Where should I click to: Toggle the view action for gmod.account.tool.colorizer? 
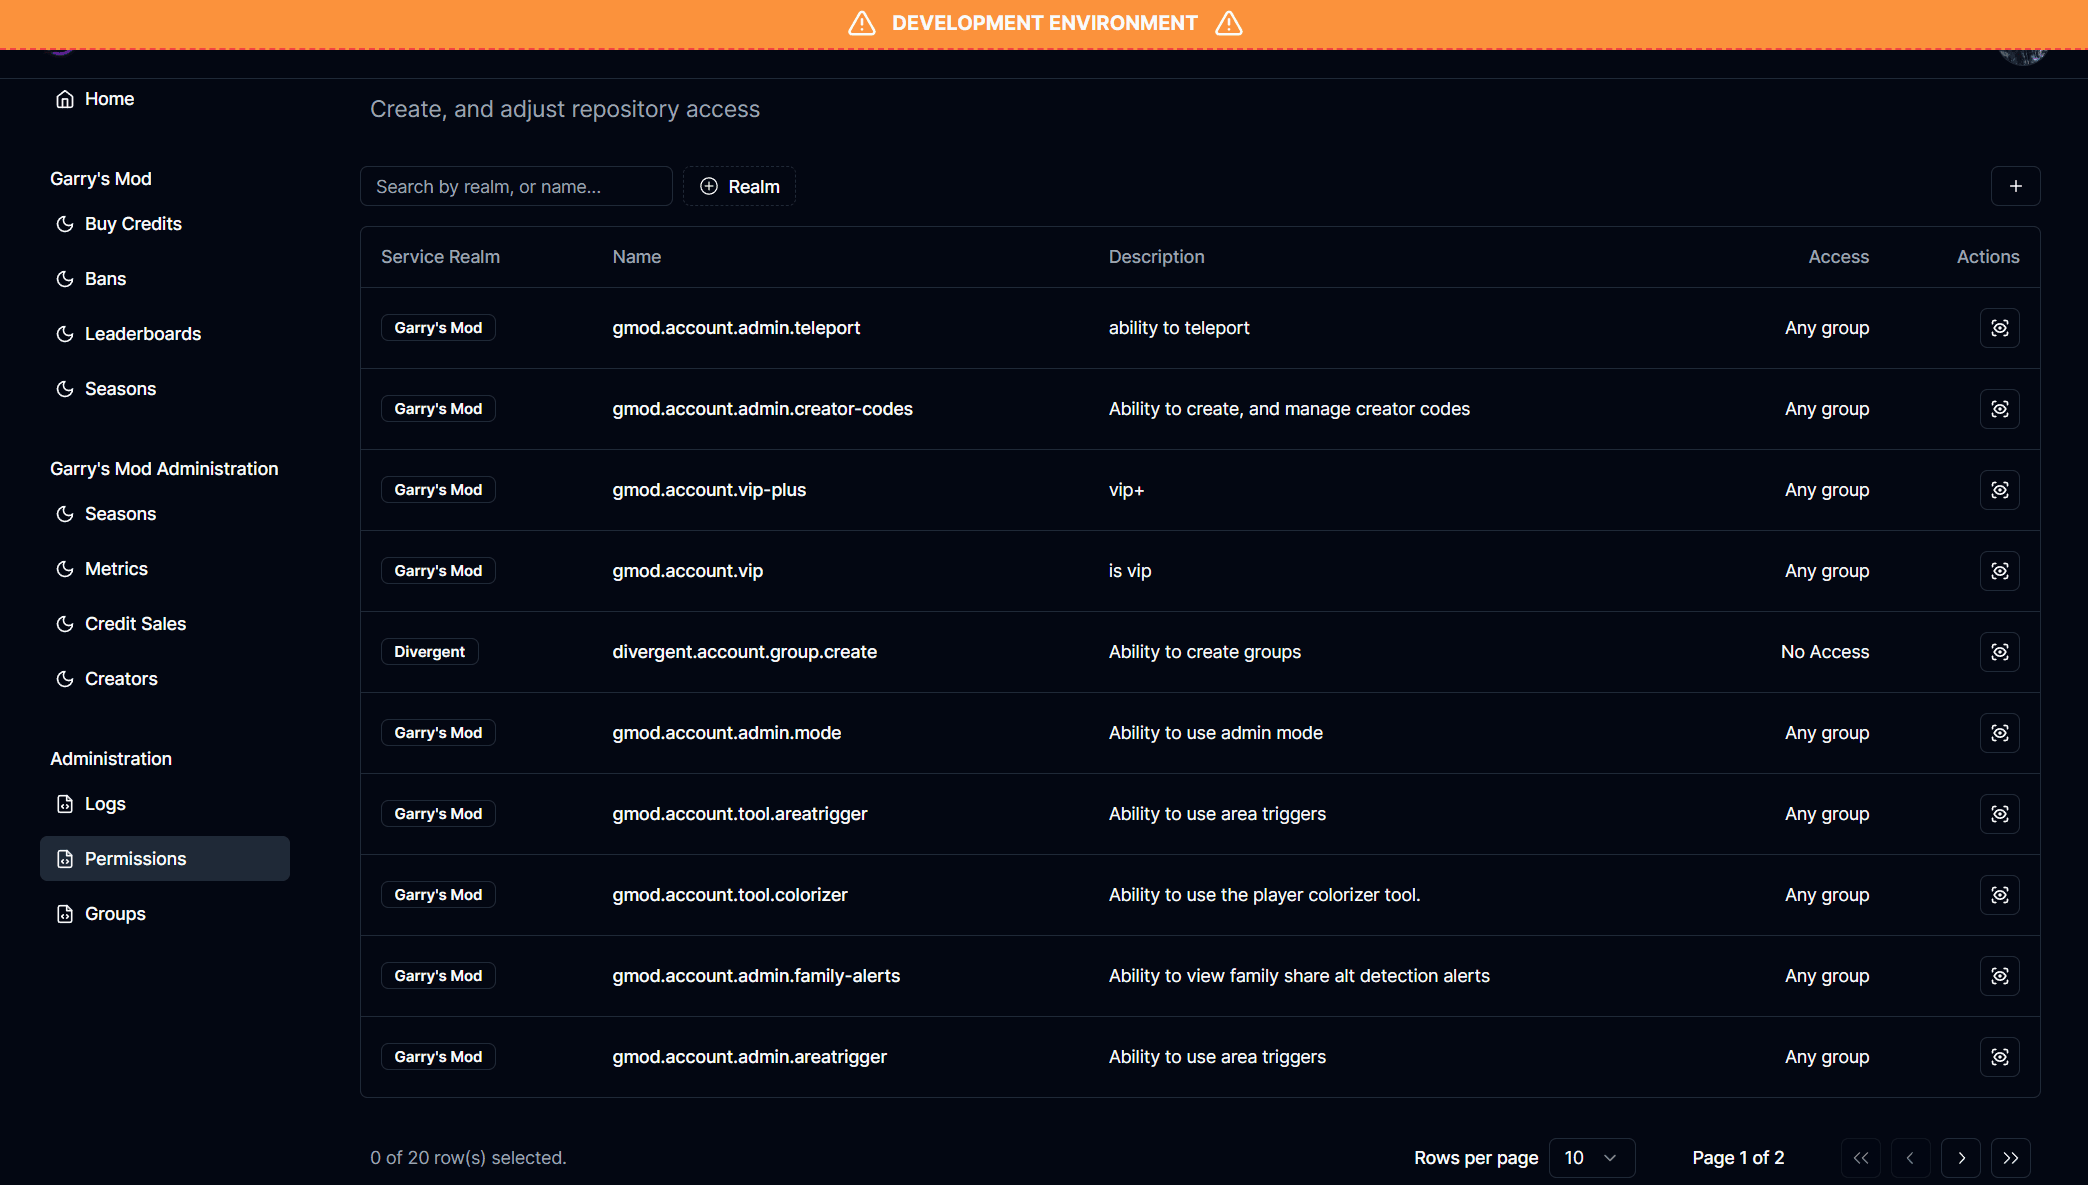(x=1999, y=895)
